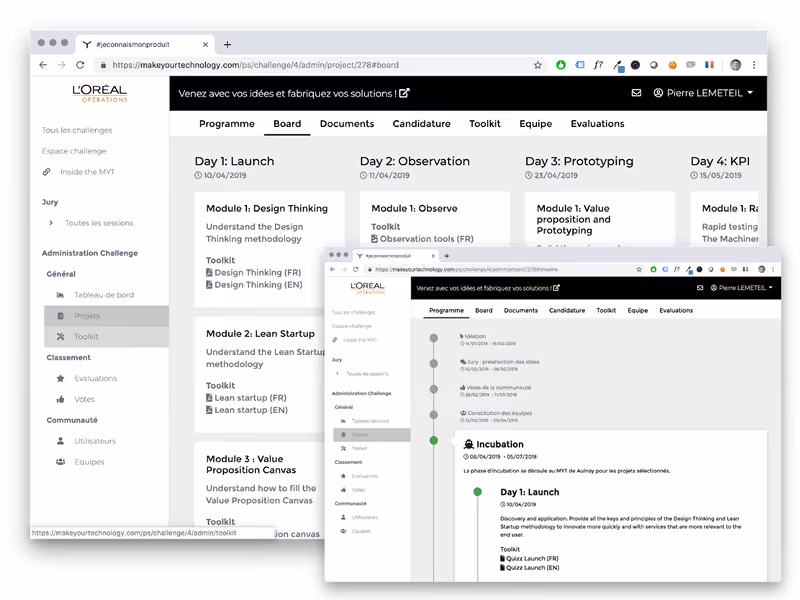The image size is (800, 600).
Task: Open a new tab with the plus button in the rear window
Action: pos(227,44)
